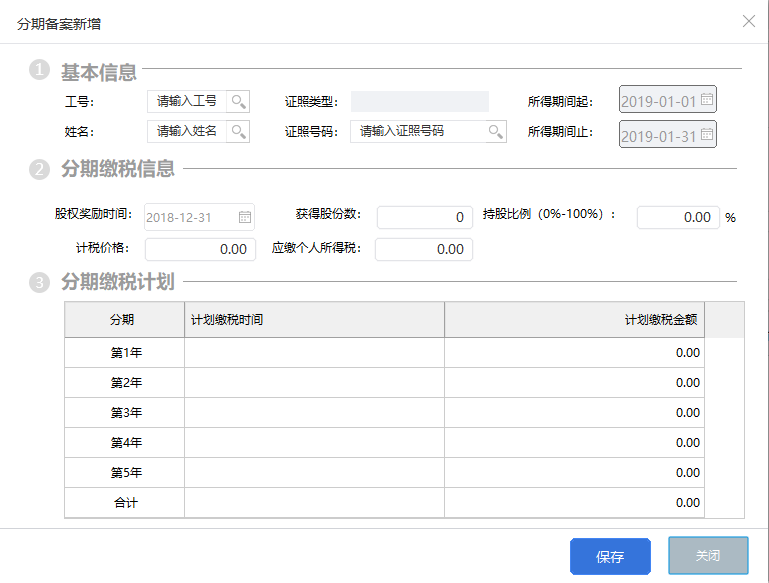769x583 pixels.
Task: Close the 分期备案新增 dialog with X
Action: pos(748,21)
